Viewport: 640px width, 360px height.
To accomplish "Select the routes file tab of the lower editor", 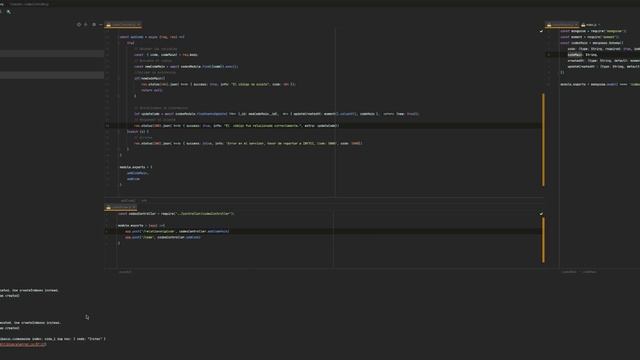I will click(121, 208).
